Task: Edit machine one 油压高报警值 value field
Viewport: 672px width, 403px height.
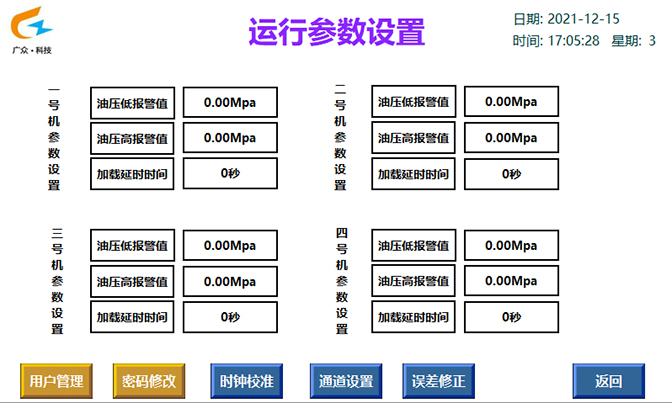Action: point(229,138)
